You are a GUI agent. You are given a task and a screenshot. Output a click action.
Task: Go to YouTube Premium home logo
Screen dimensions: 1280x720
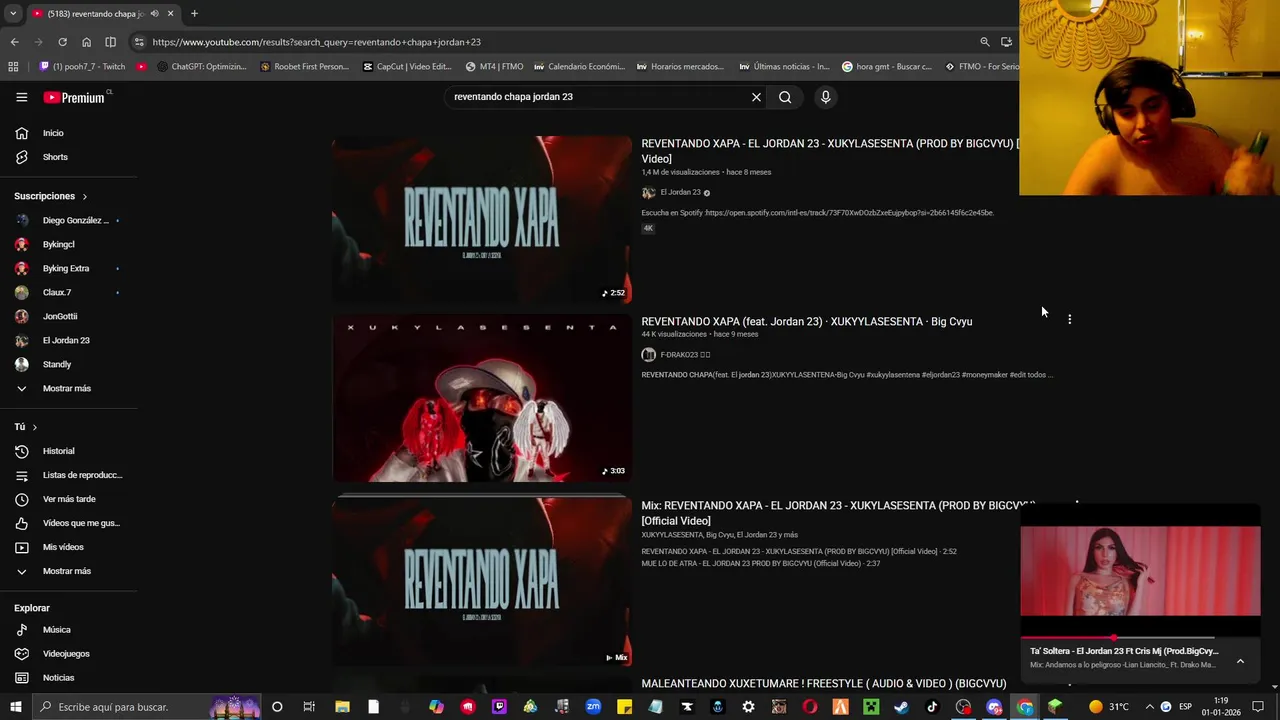pos(75,97)
